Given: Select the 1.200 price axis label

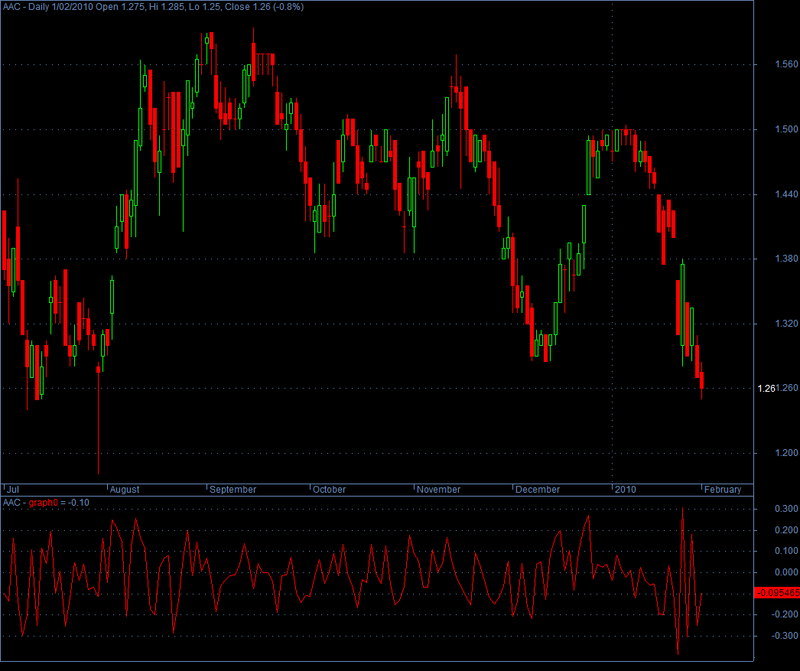Looking at the screenshot, I should pos(786,453).
